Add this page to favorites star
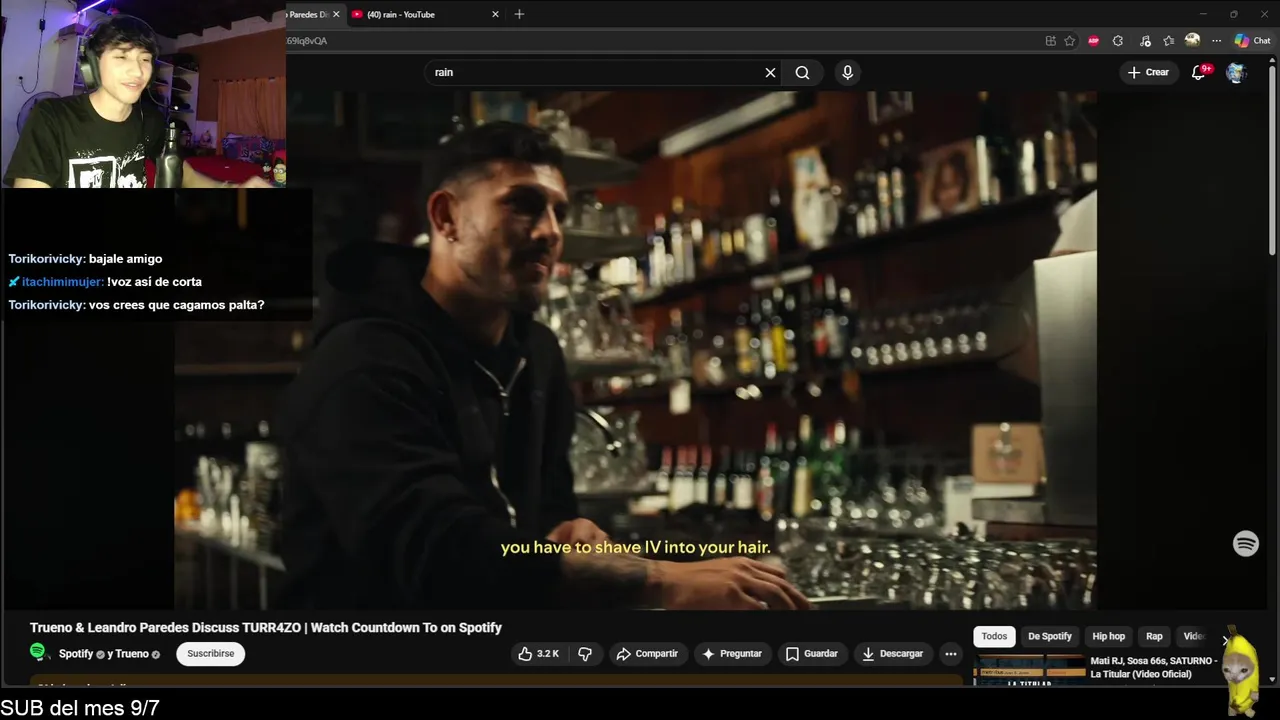Screen dimensions: 1280x720 click(1069, 41)
